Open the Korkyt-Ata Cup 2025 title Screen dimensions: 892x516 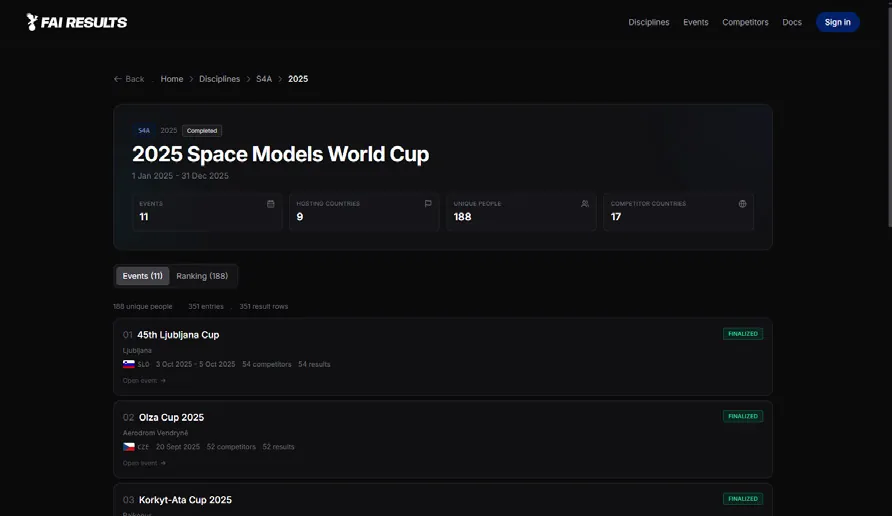point(185,500)
